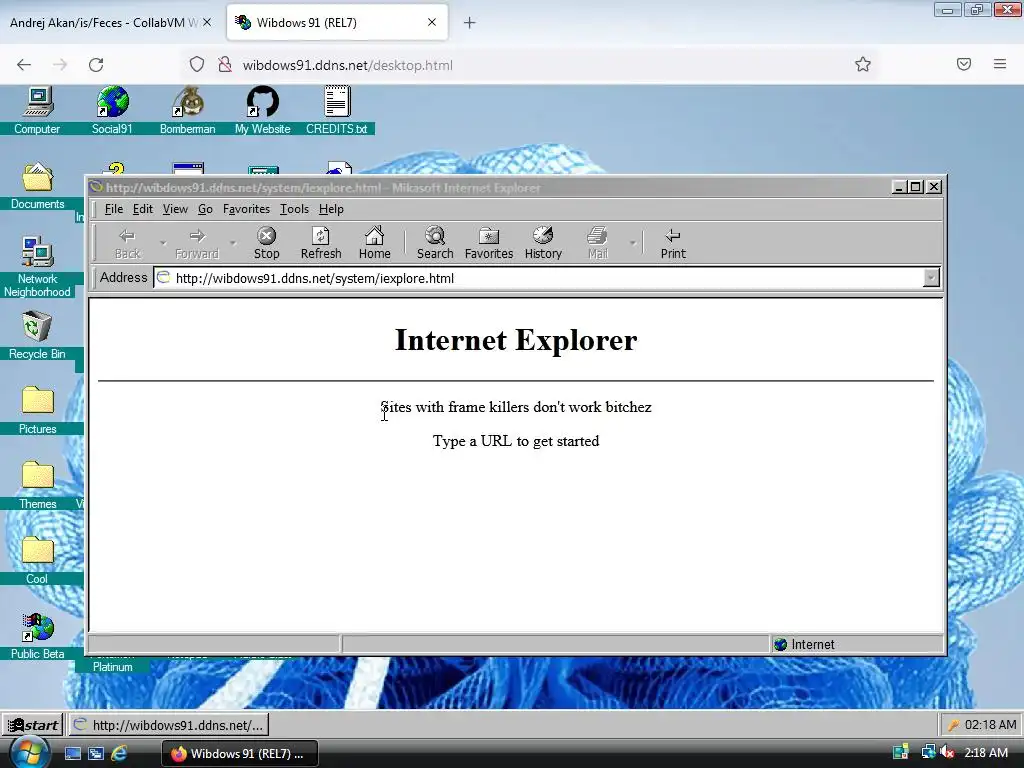Click the Vista Internet Explorer quick launch icon

(119, 754)
